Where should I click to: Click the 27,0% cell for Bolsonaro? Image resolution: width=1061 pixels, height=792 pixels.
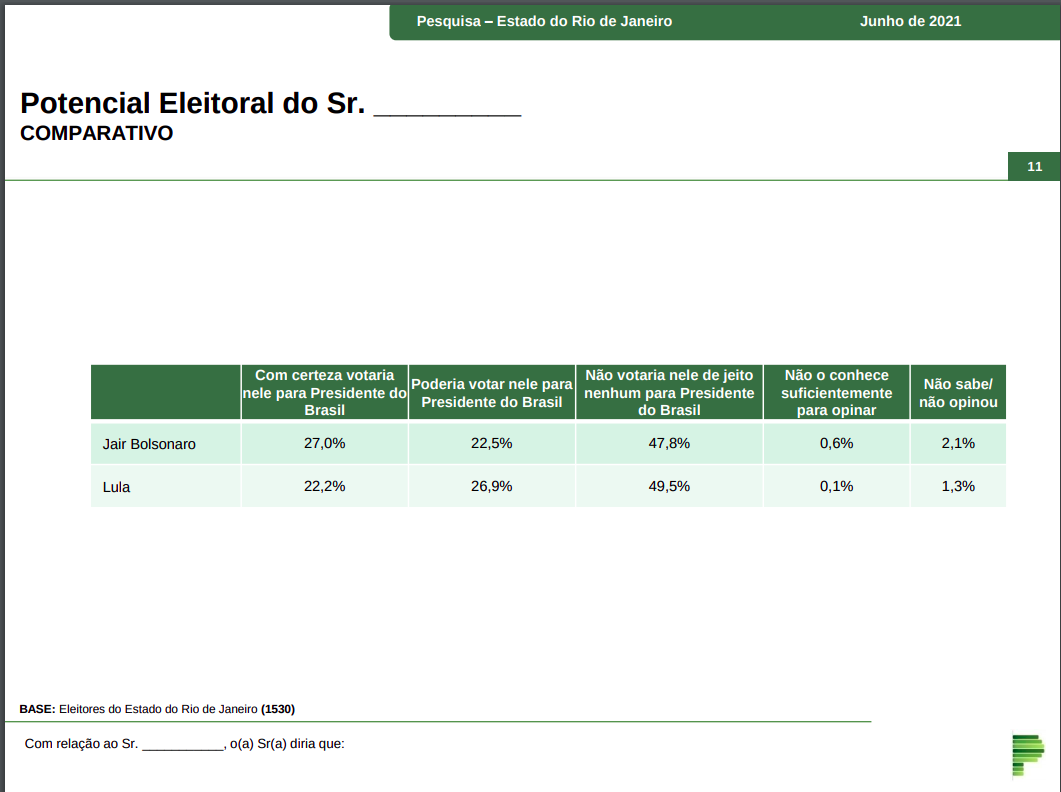coord(324,443)
